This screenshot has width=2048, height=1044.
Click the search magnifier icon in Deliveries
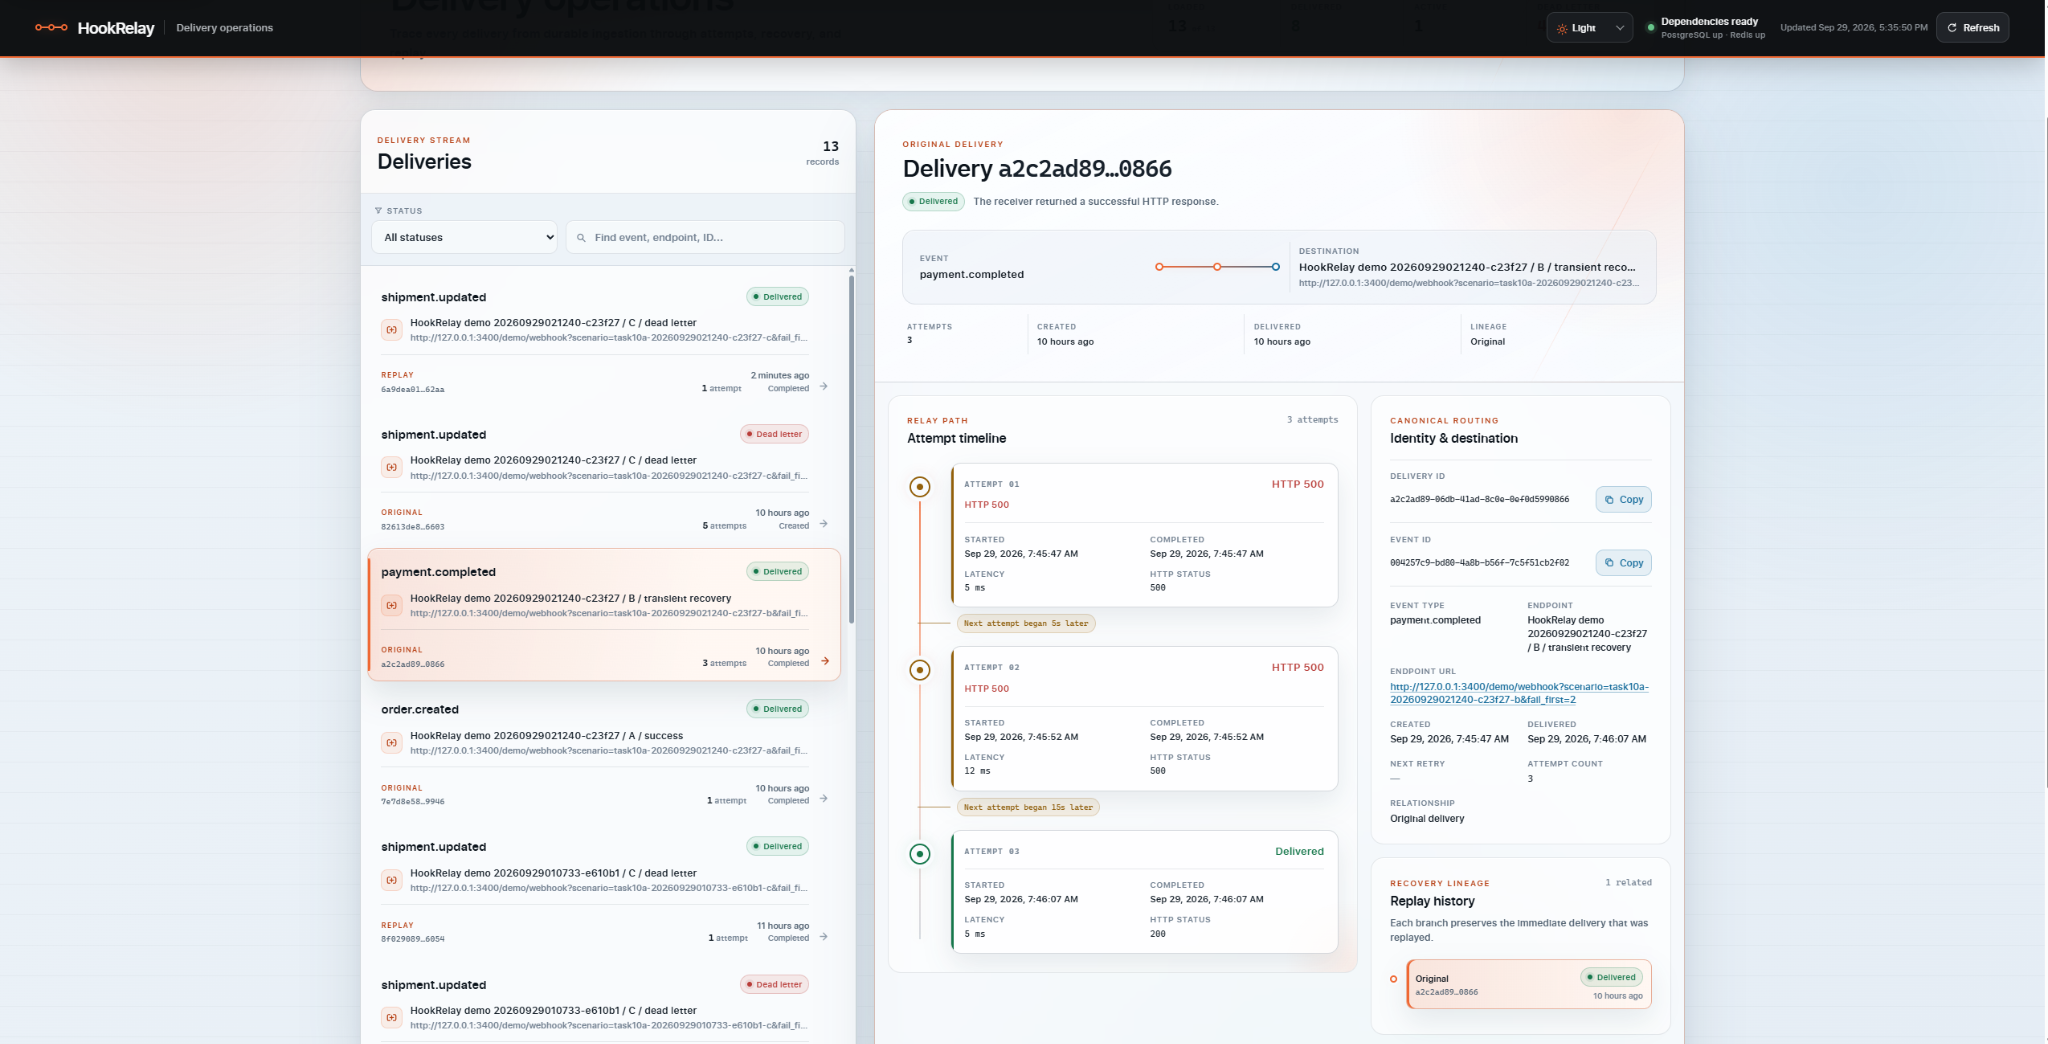(x=581, y=238)
